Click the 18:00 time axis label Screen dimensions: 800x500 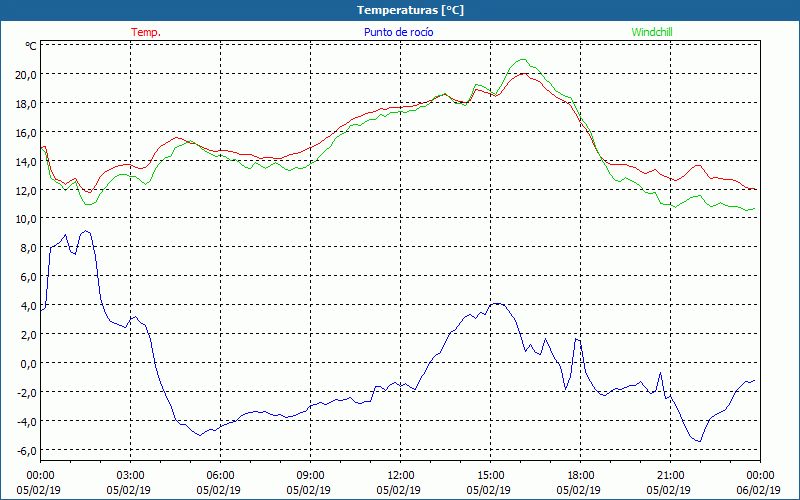point(581,476)
